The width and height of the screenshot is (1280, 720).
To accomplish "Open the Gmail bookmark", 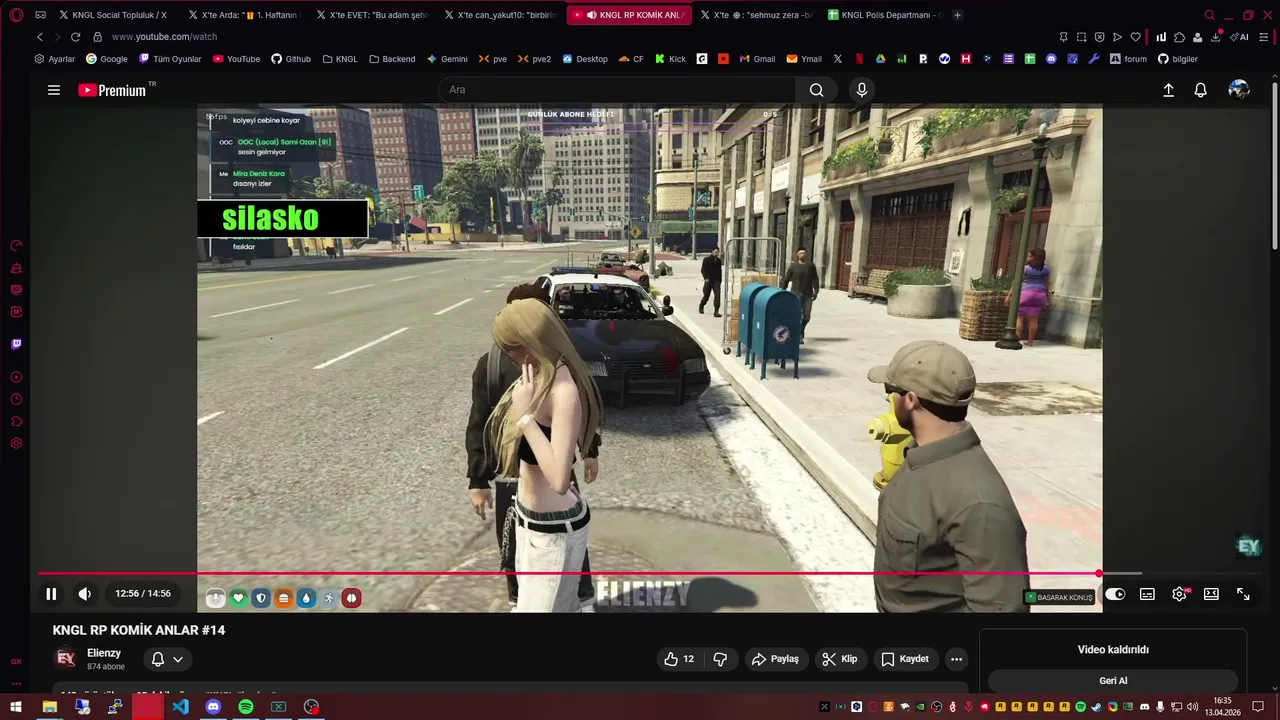I will 757,59.
